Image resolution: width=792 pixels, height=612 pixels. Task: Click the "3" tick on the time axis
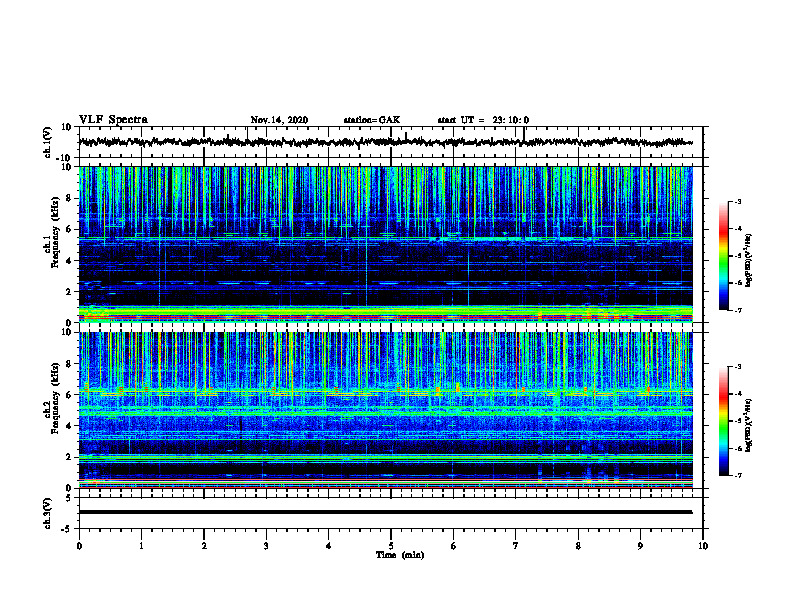266,546
